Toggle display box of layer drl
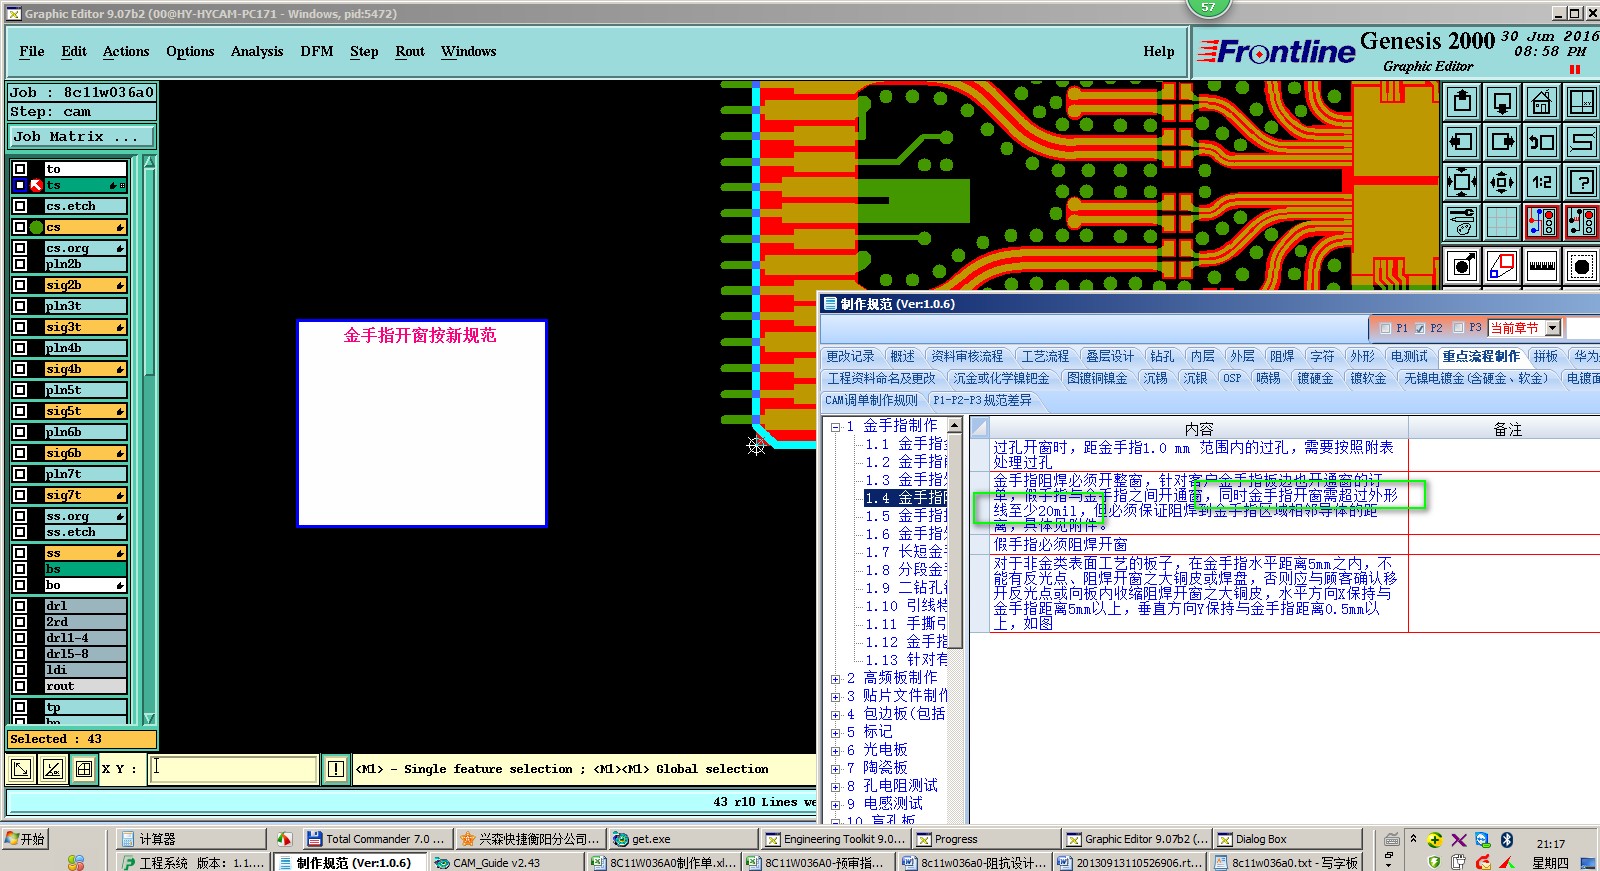The width and height of the screenshot is (1600, 871). [x=20, y=606]
